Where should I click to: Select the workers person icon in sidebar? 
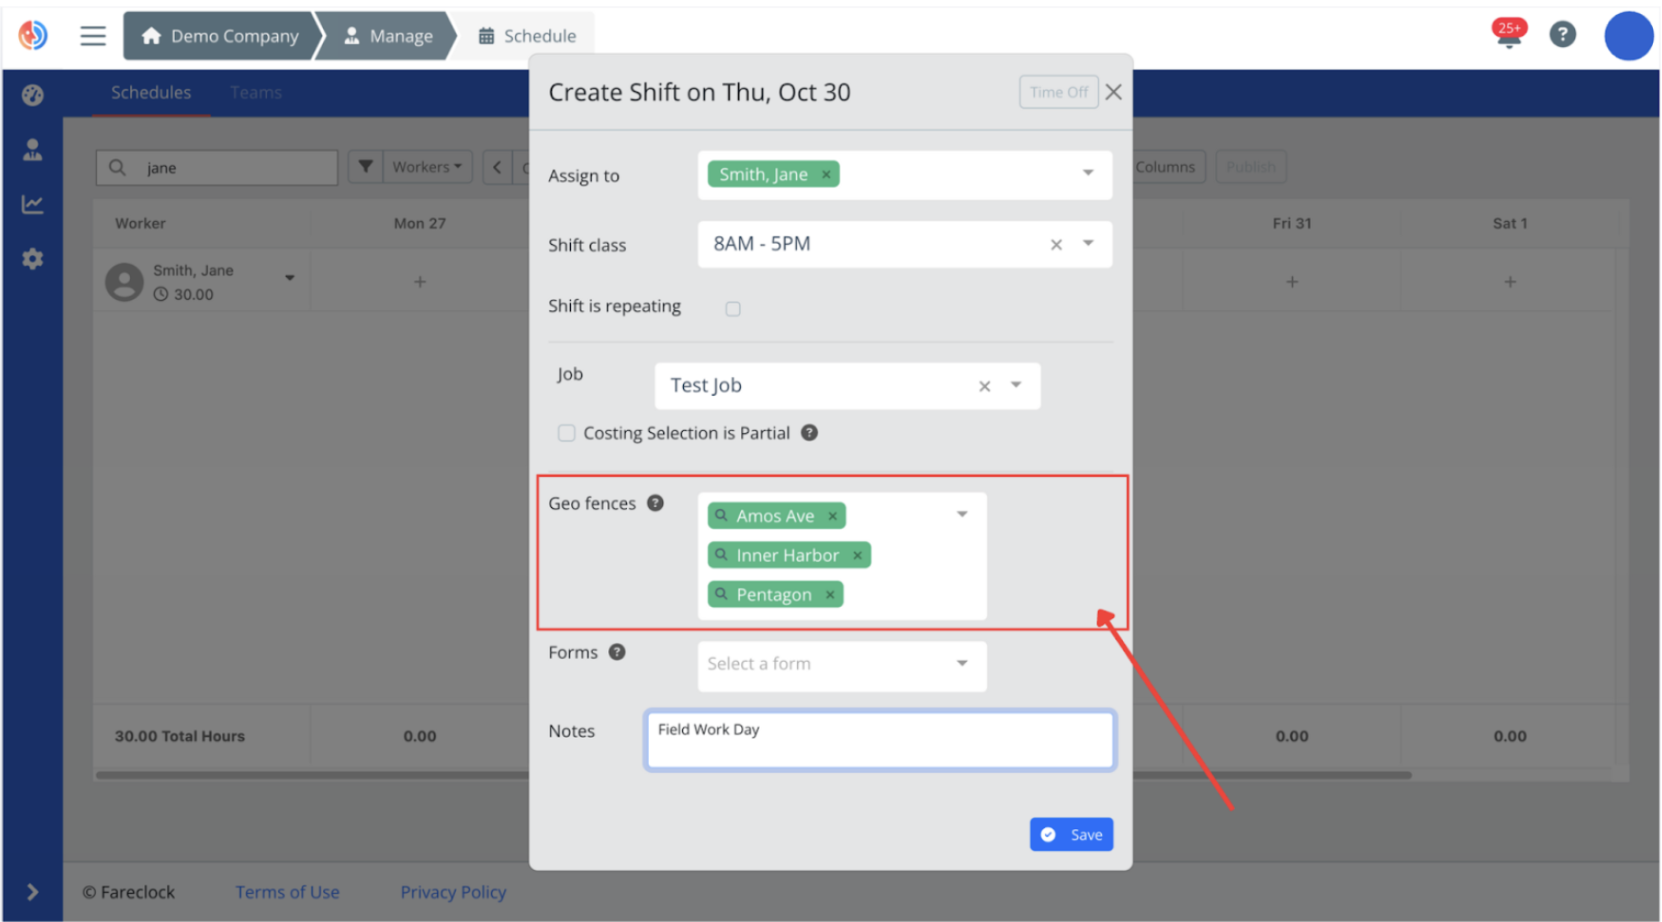pyautogui.click(x=32, y=149)
